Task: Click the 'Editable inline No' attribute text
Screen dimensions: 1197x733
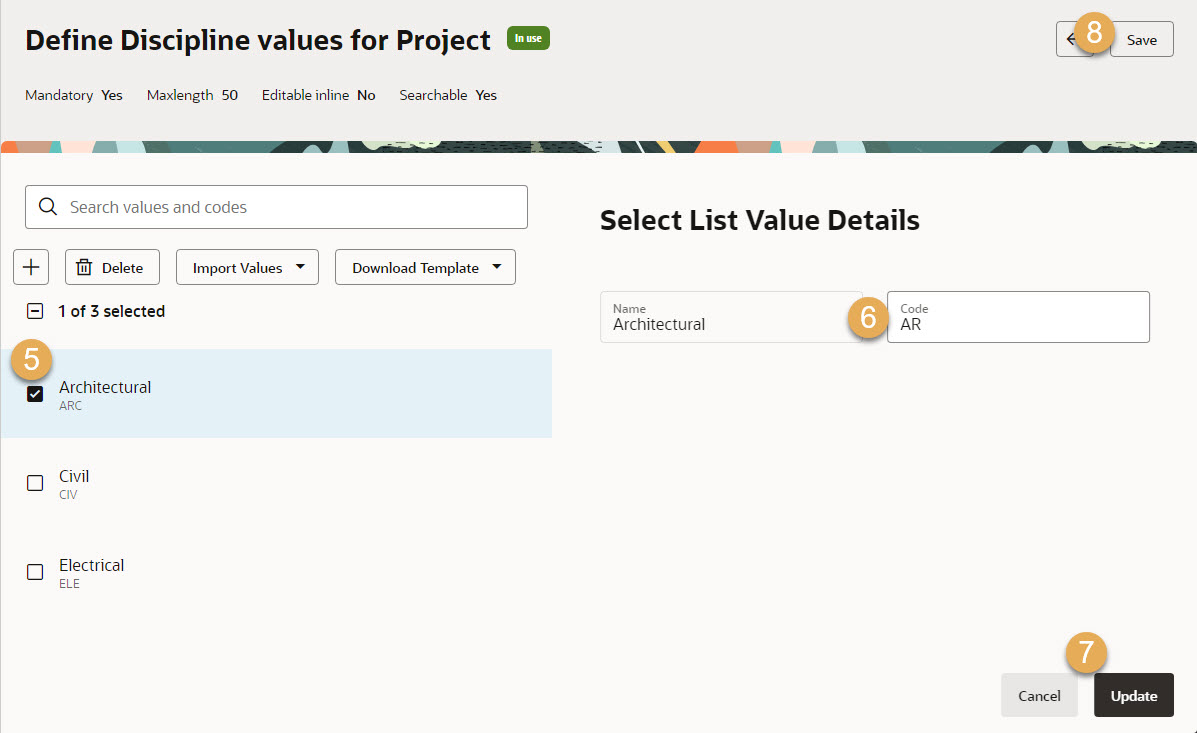Action: pos(318,95)
